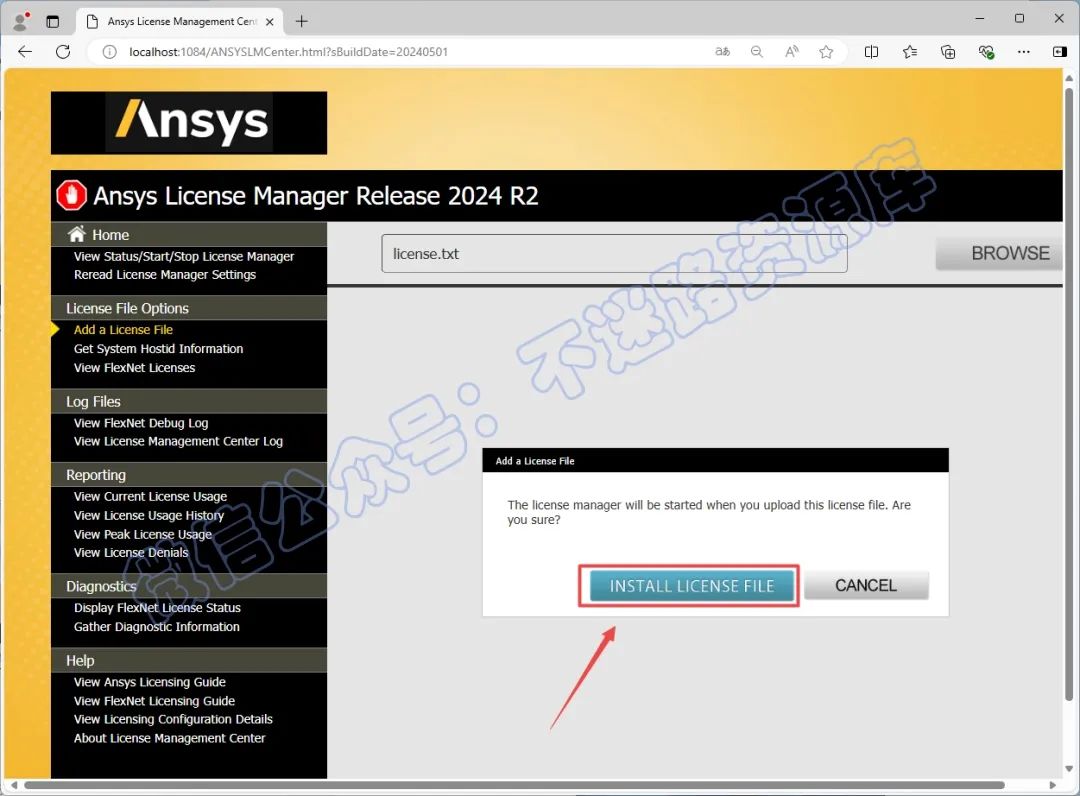Viewport: 1080px width, 796px height.
Task: Click the Home house icon
Action: coord(76,234)
